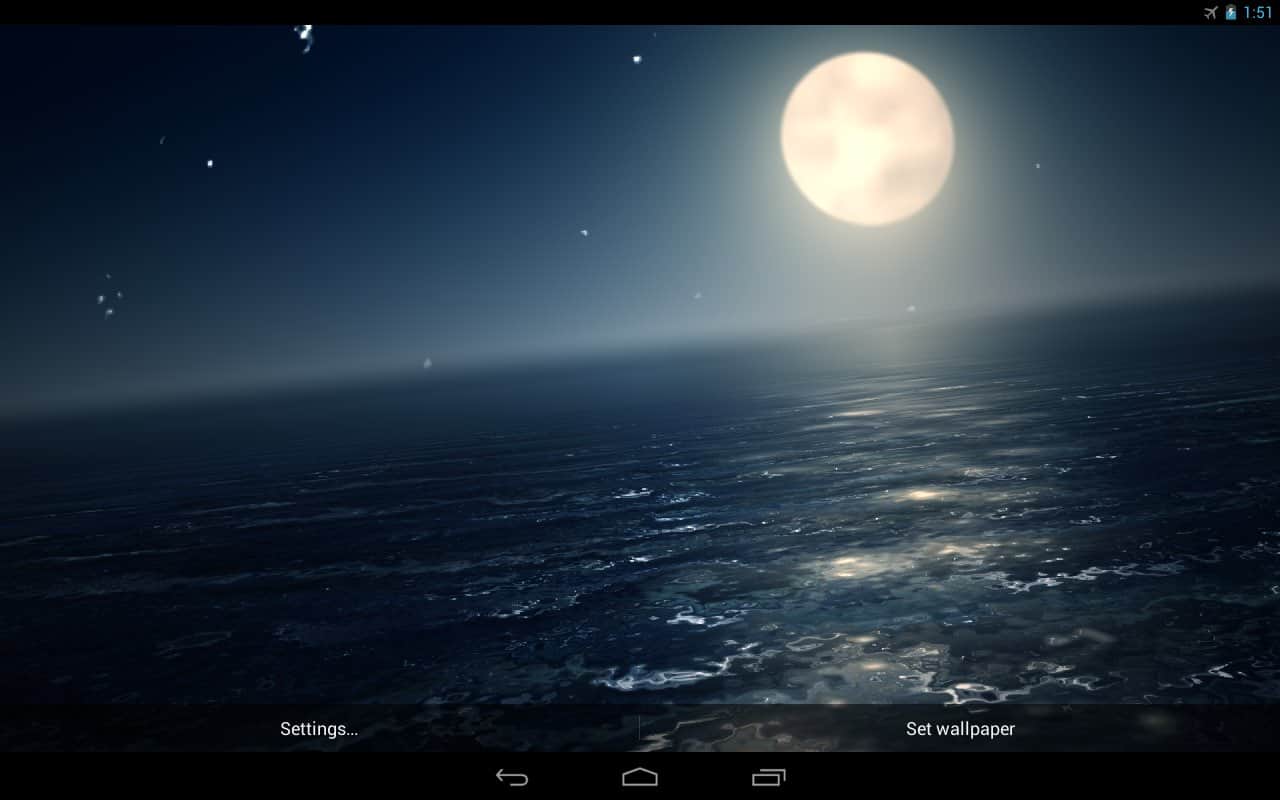This screenshot has height=800, width=1280.
Task: Tap the star cluster at the top left
Action: pos(305,37)
